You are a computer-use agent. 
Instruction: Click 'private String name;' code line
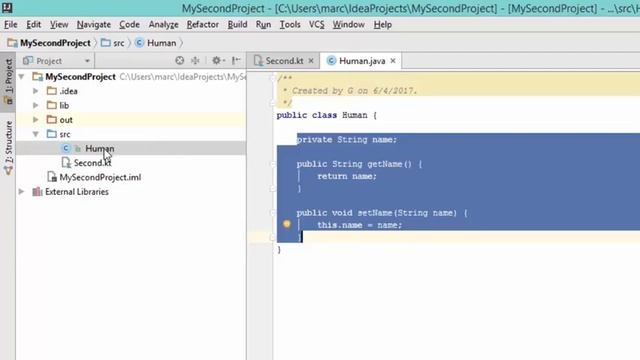[347, 140]
